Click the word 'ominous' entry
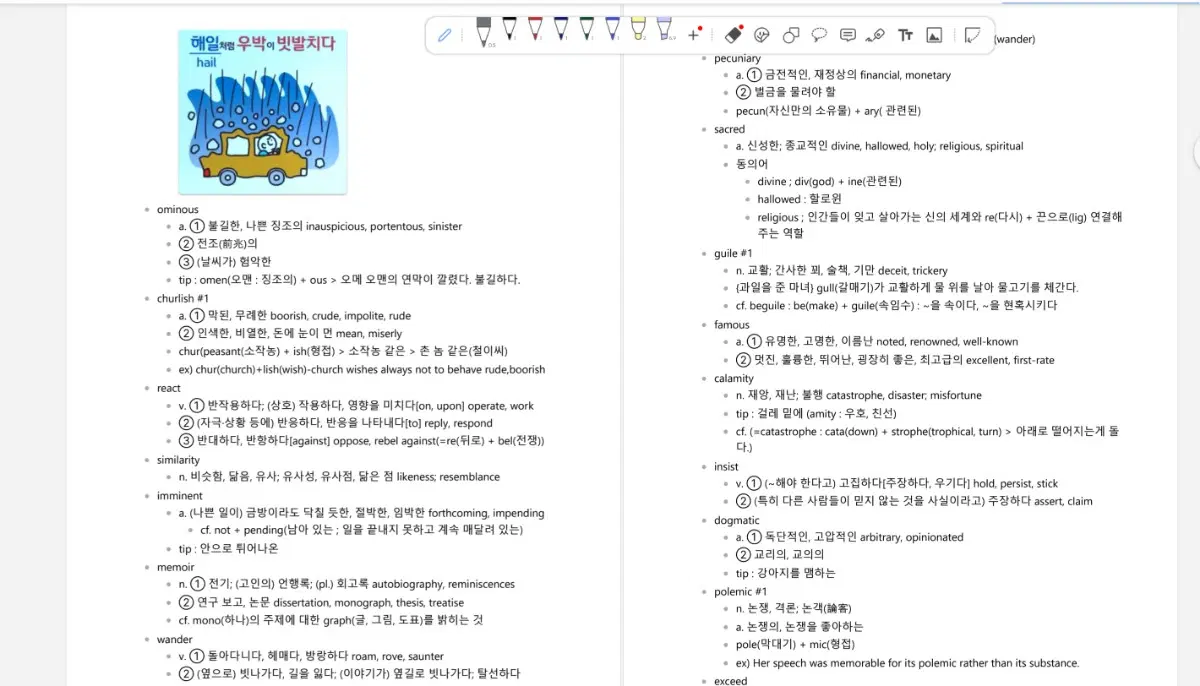 [x=178, y=209]
